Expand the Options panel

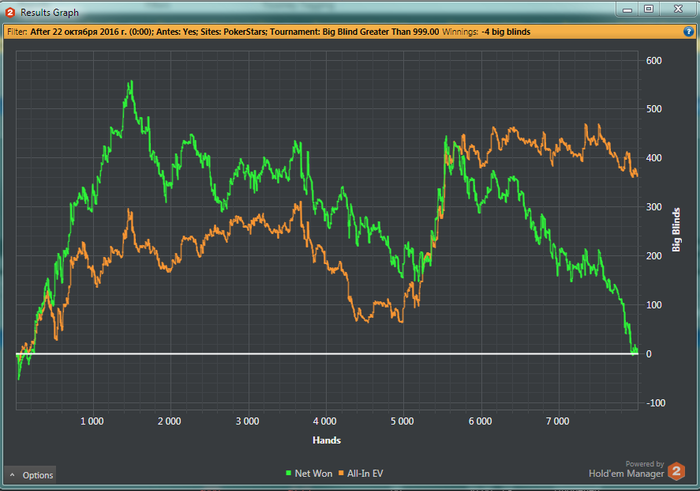coord(31,475)
